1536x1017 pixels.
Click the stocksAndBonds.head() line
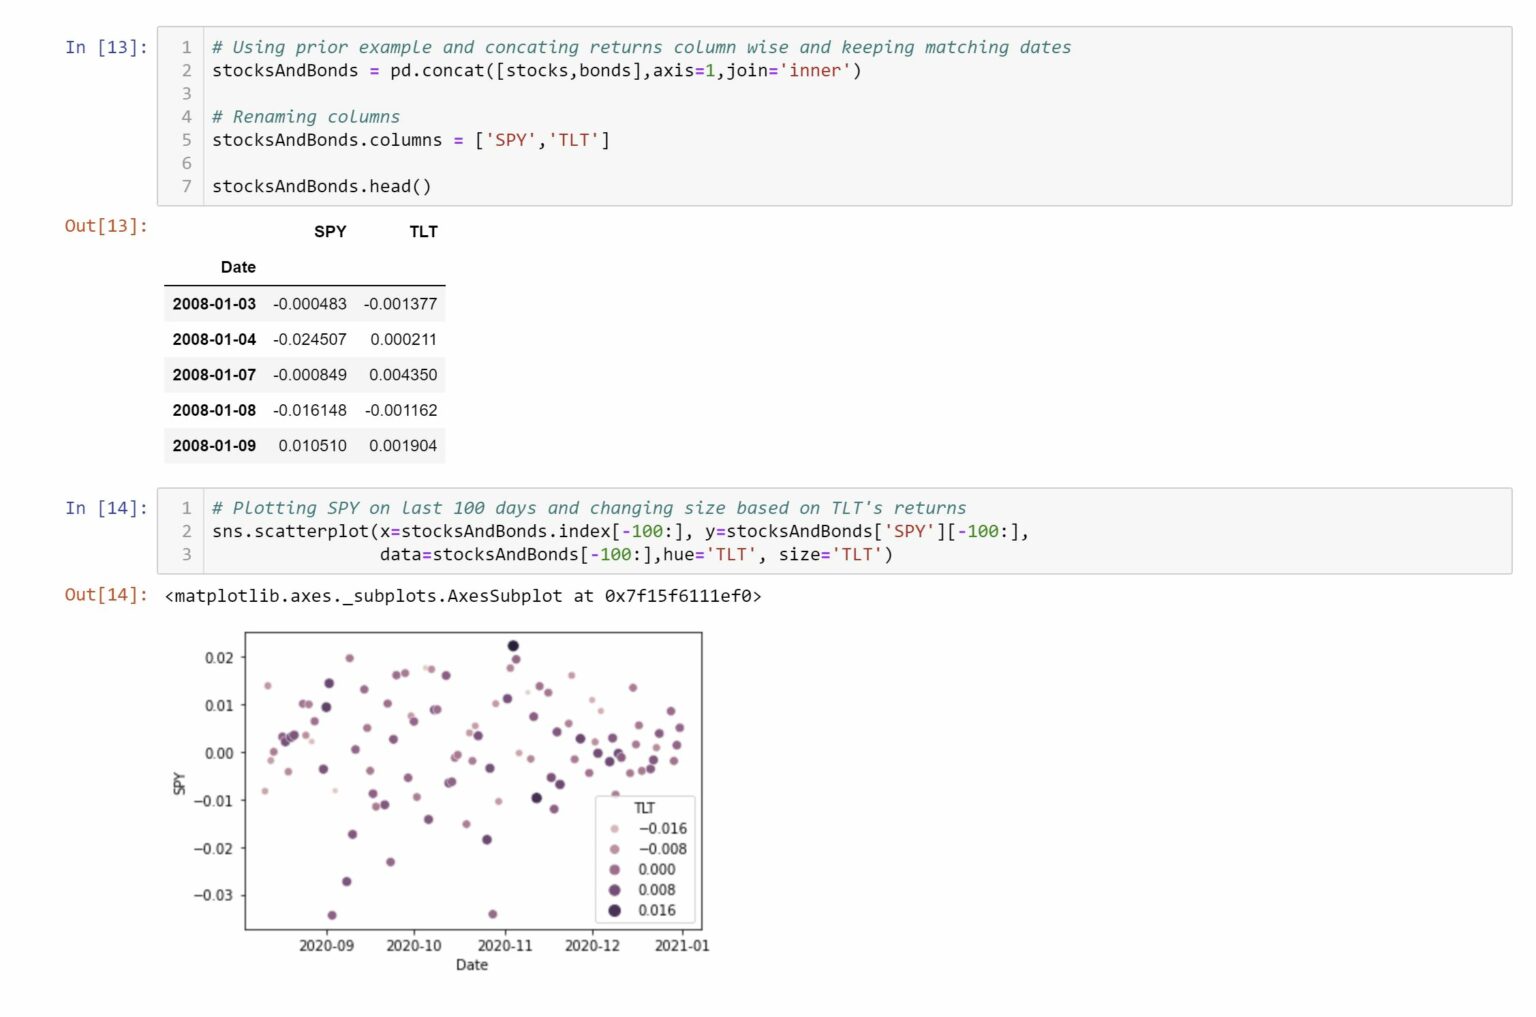[321, 186]
